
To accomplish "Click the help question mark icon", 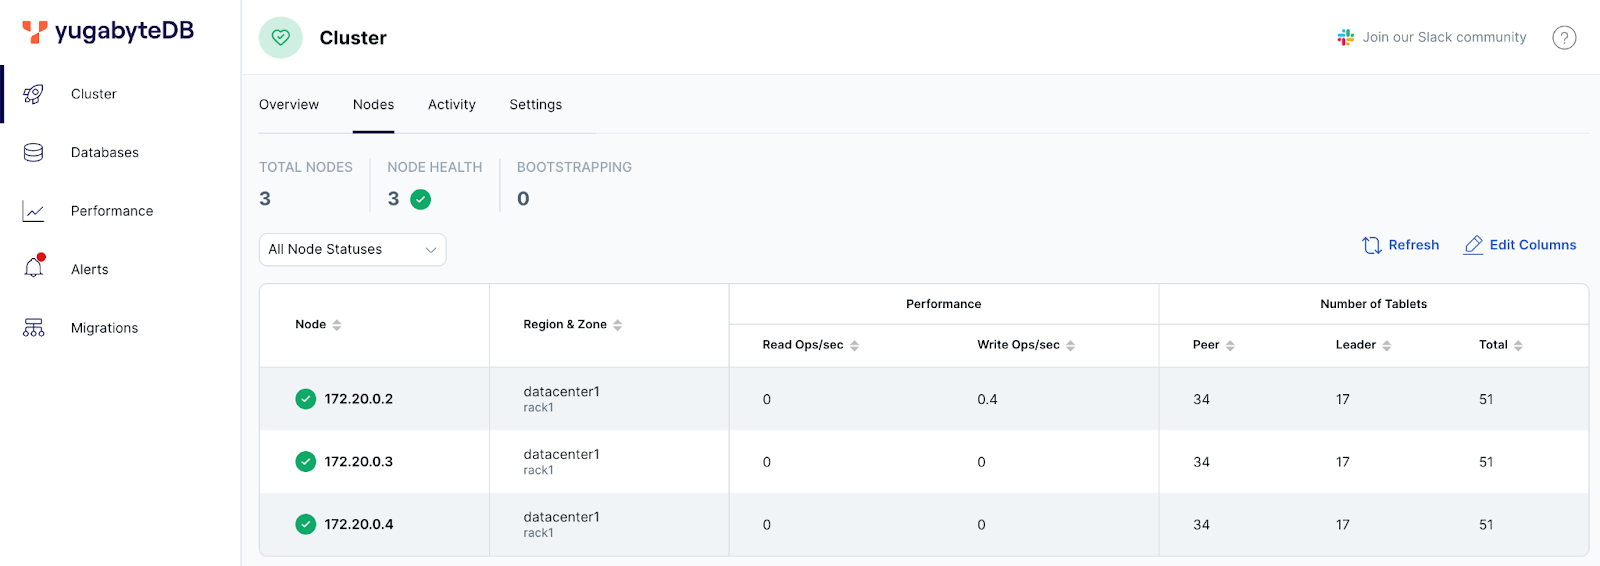I will (x=1564, y=38).
